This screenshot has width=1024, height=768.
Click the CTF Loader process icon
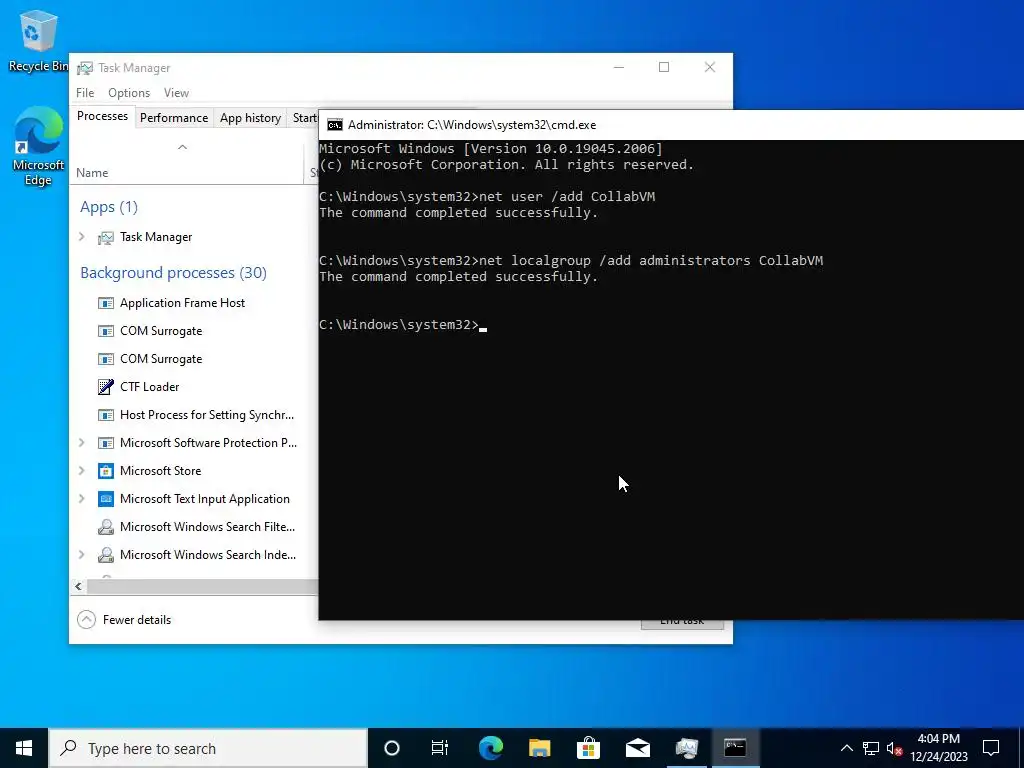click(x=106, y=387)
